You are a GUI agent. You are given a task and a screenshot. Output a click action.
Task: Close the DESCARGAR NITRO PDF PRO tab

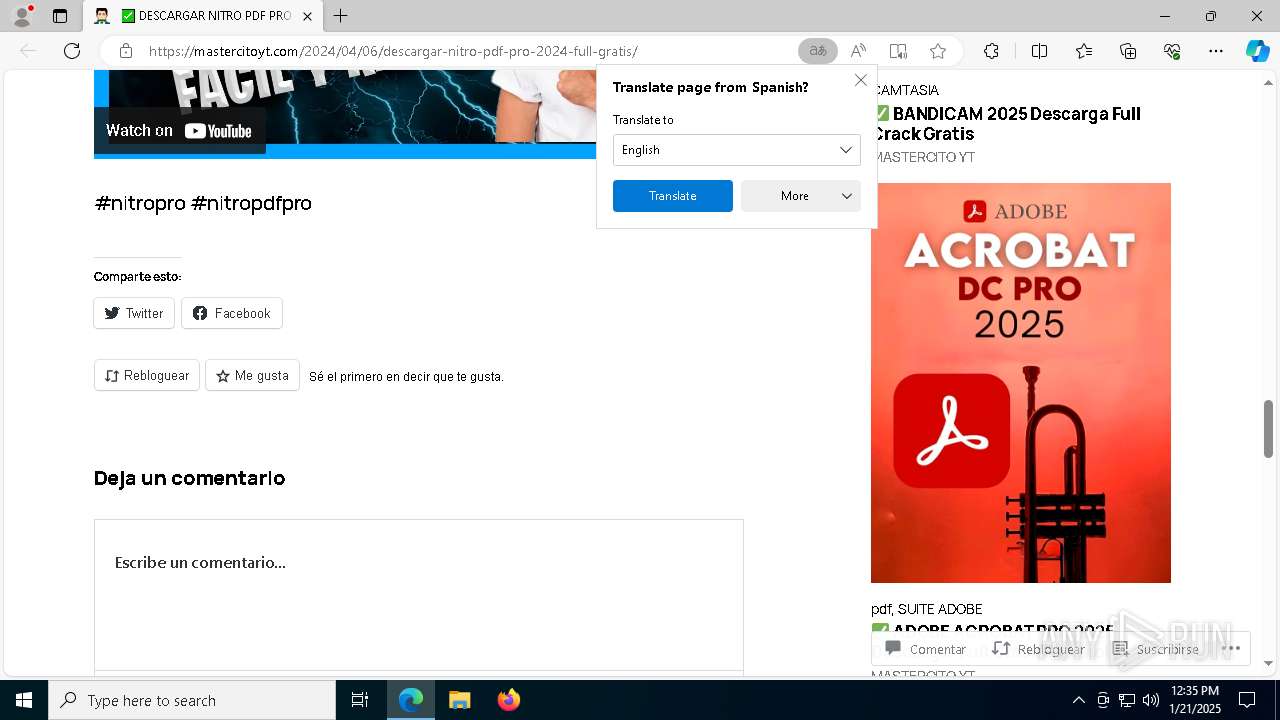[x=307, y=16]
